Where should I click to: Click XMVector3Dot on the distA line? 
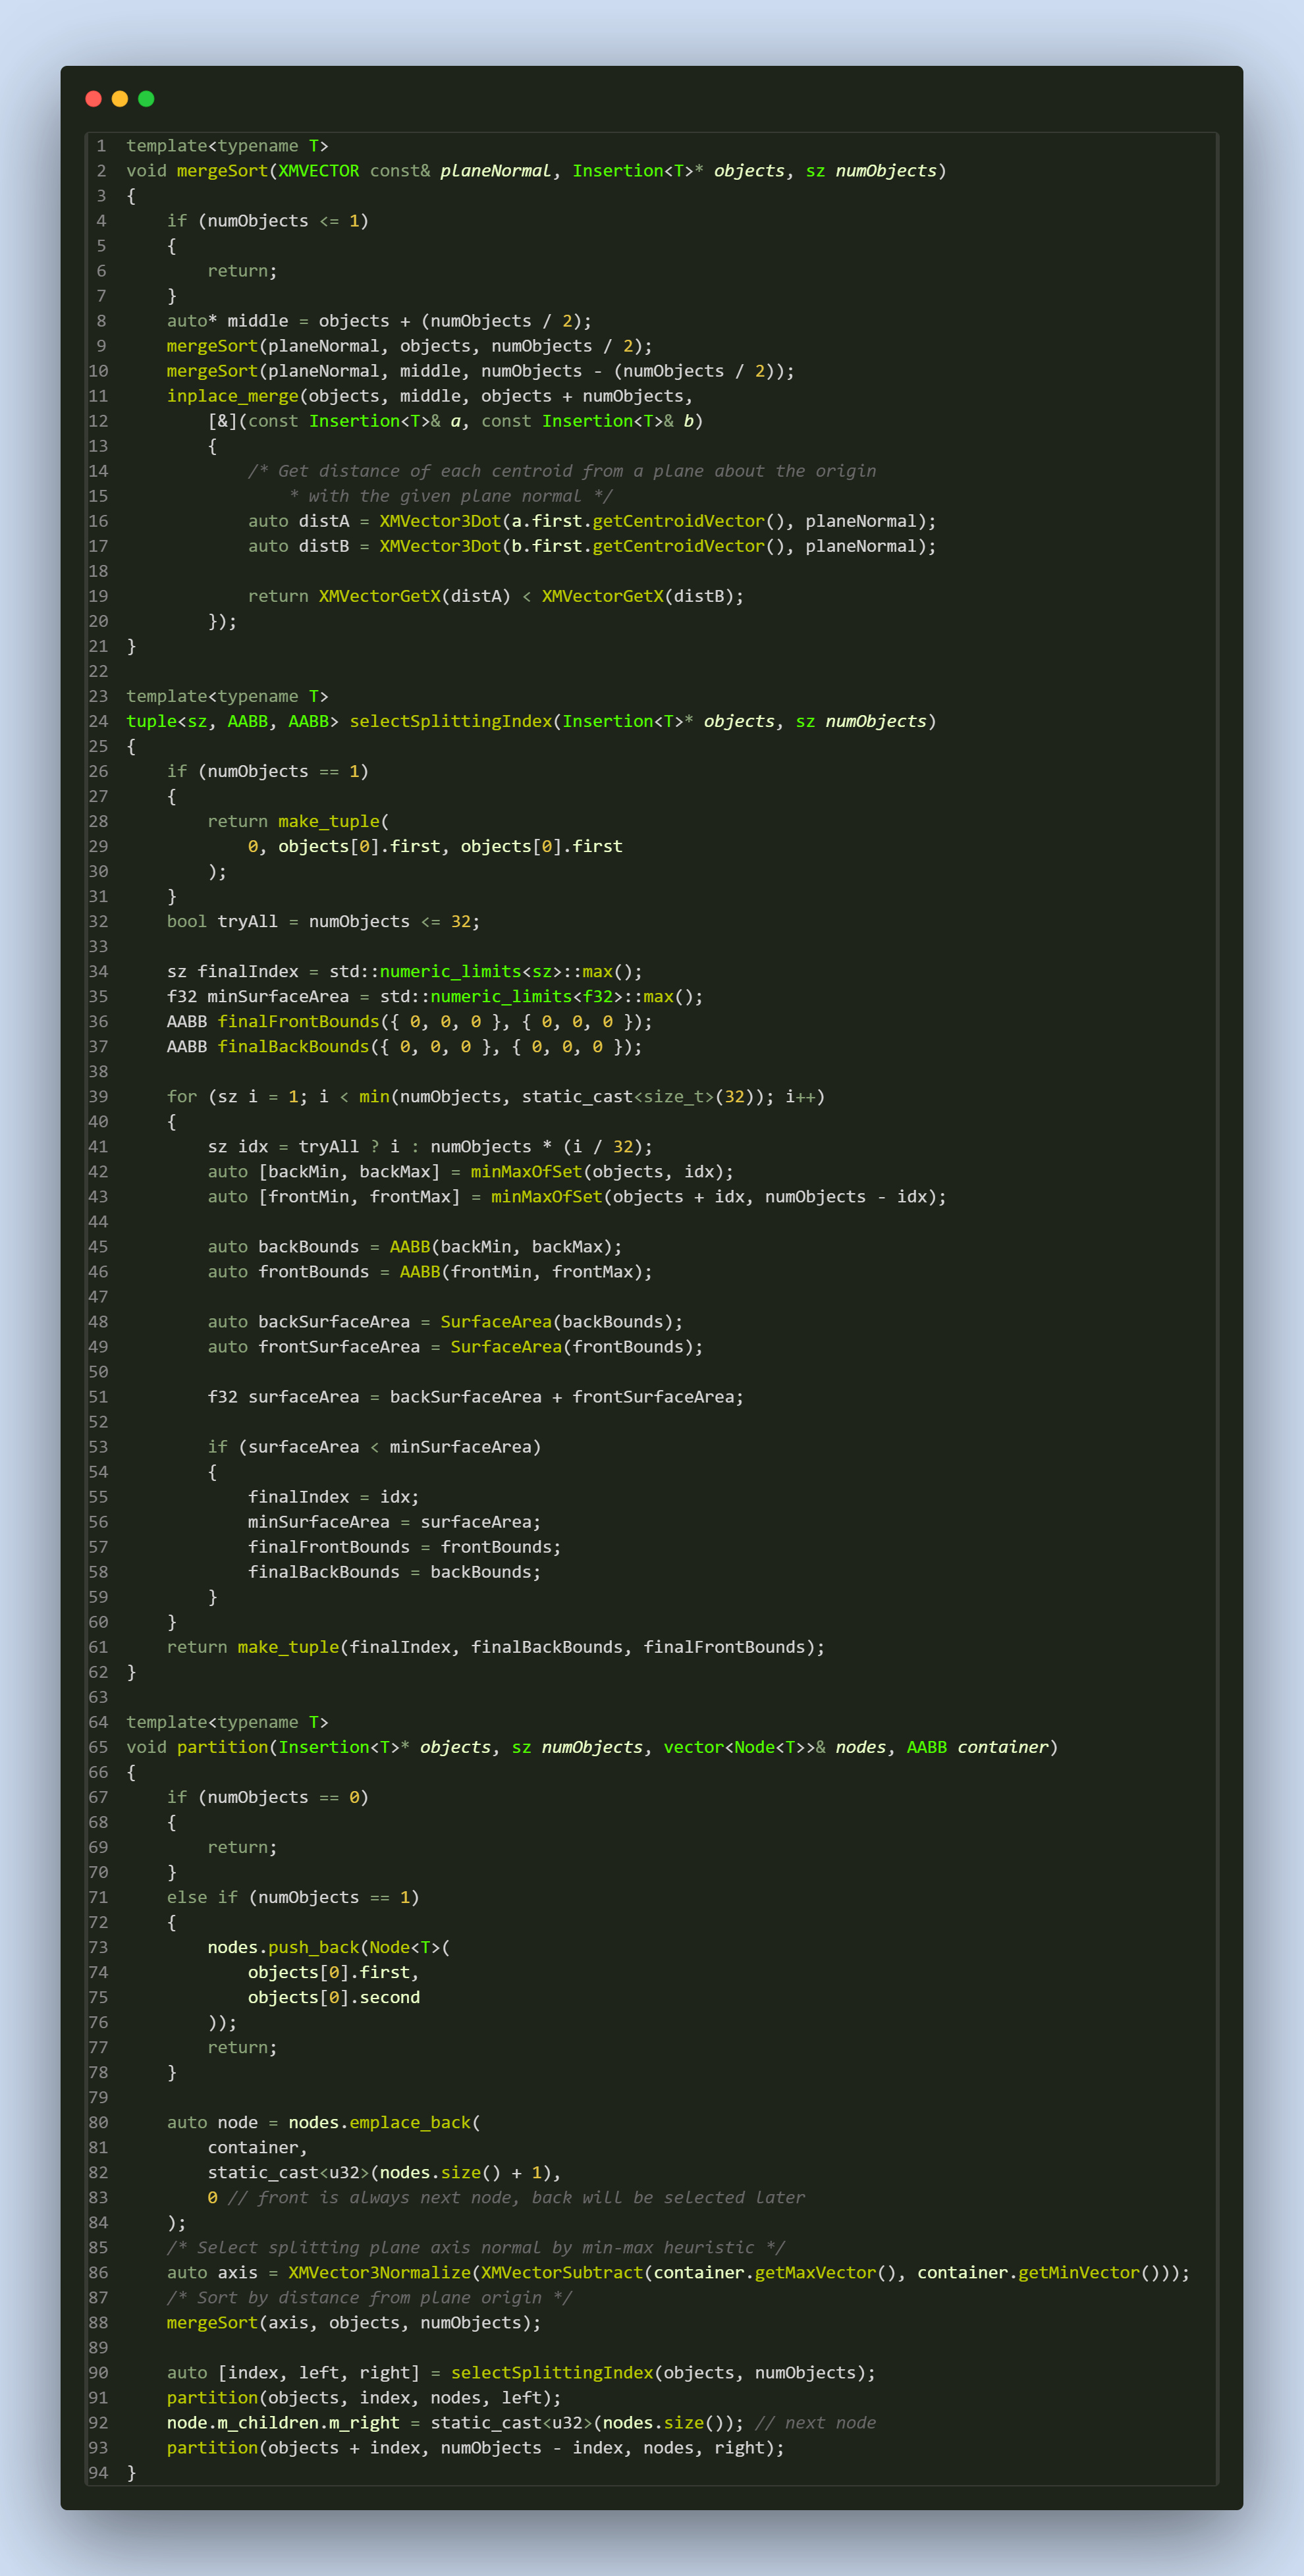click(439, 521)
